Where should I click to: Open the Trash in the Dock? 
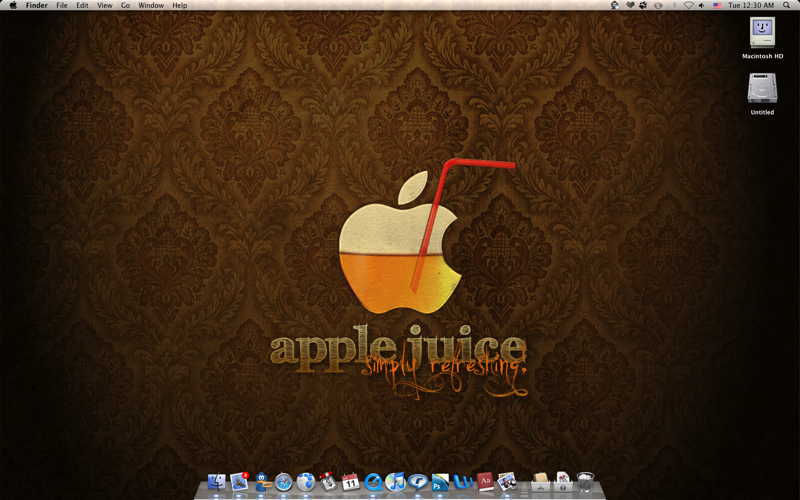585,482
